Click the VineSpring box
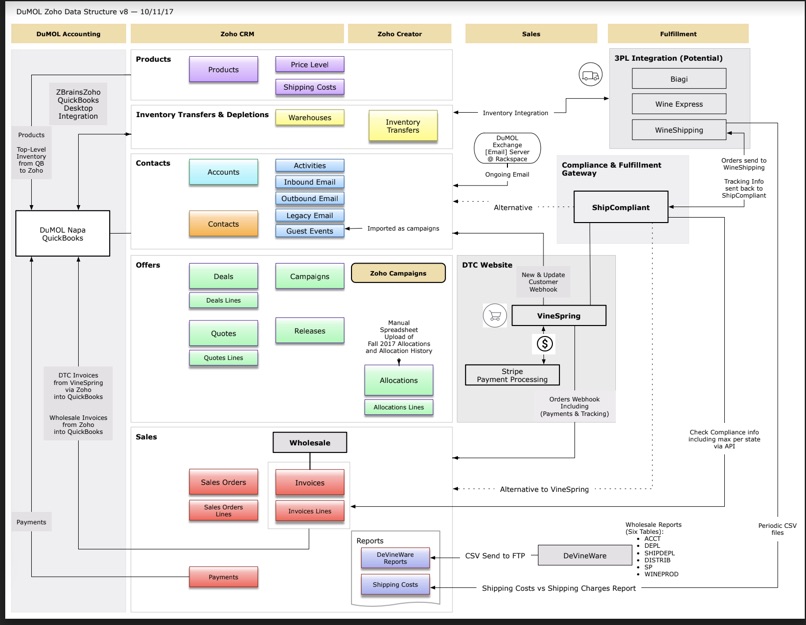806x625 pixels. [559, 316]
